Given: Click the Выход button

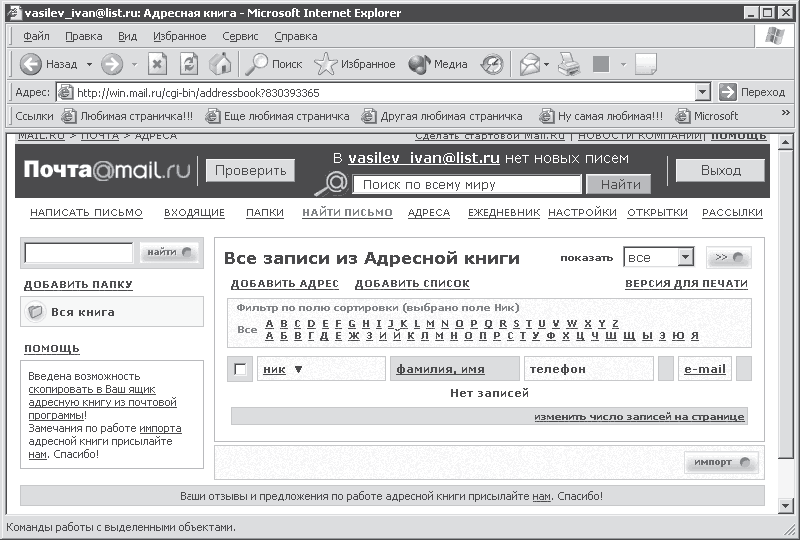Looking at the screenshot, I should tap(720, 170).
